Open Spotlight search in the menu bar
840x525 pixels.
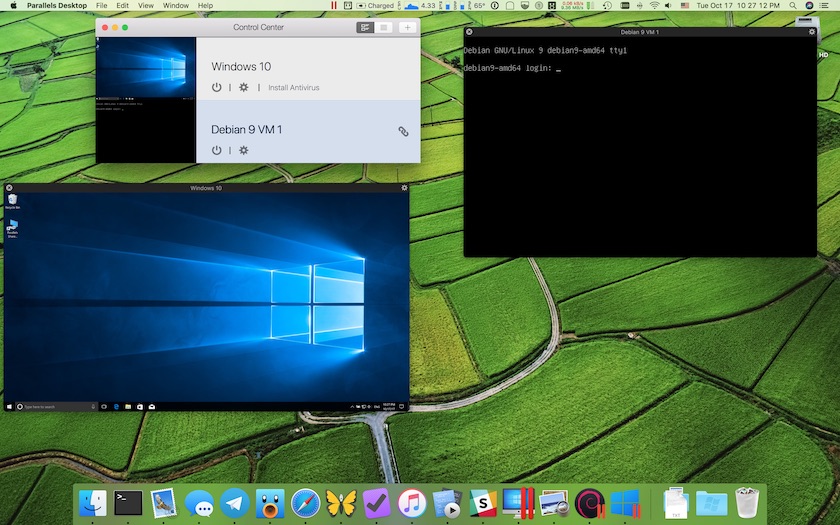click(x=793, y=5)
